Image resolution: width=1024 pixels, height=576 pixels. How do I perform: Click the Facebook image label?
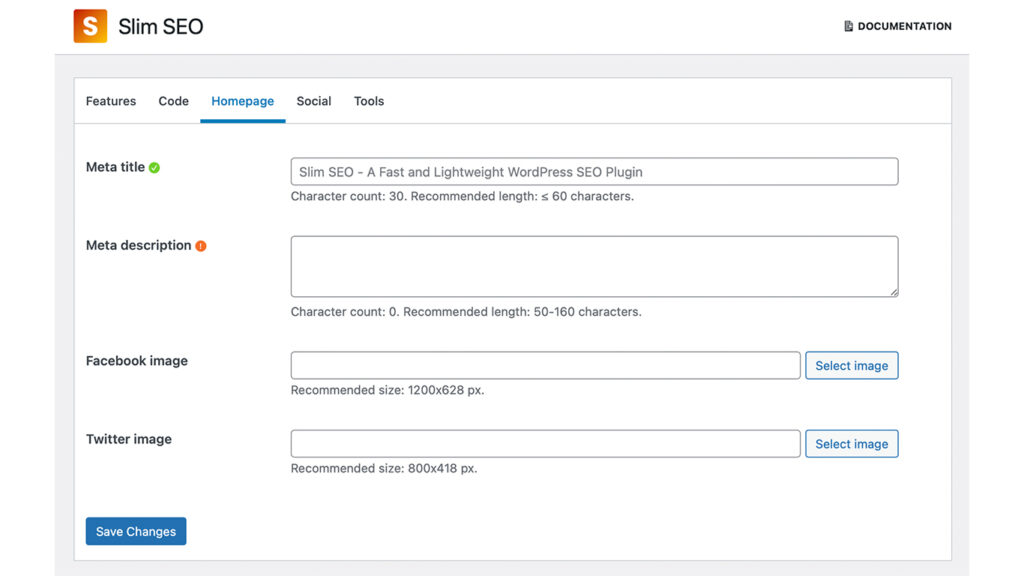pos(136,361)
